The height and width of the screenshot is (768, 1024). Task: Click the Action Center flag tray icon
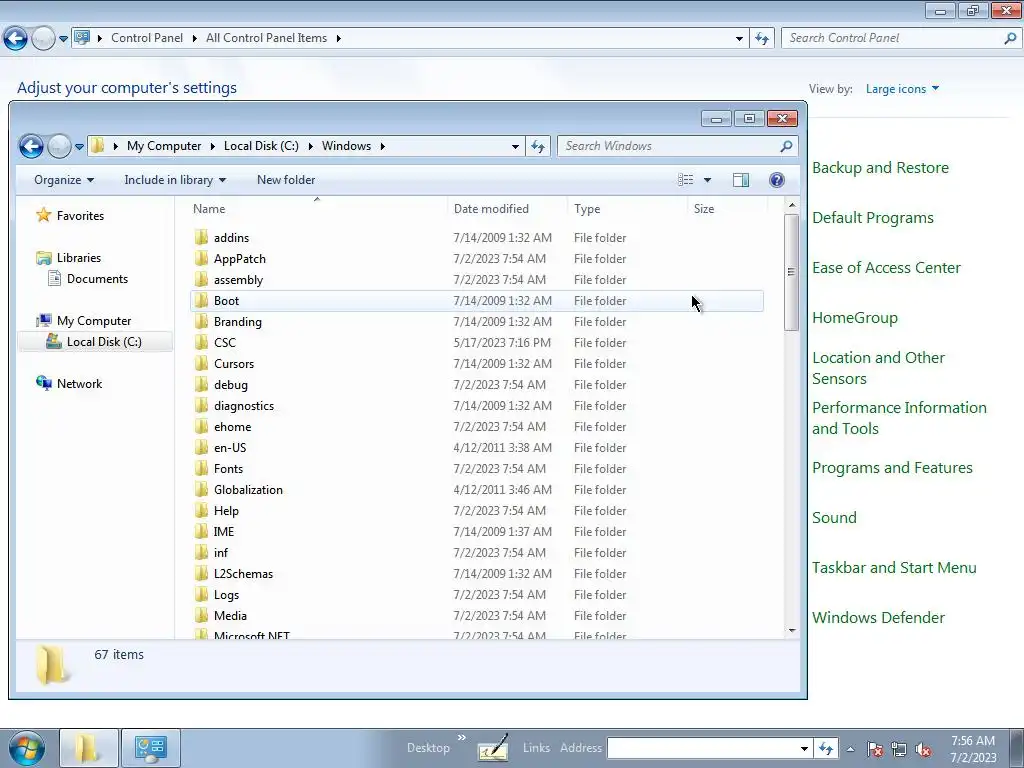click(x=876, y=749)
